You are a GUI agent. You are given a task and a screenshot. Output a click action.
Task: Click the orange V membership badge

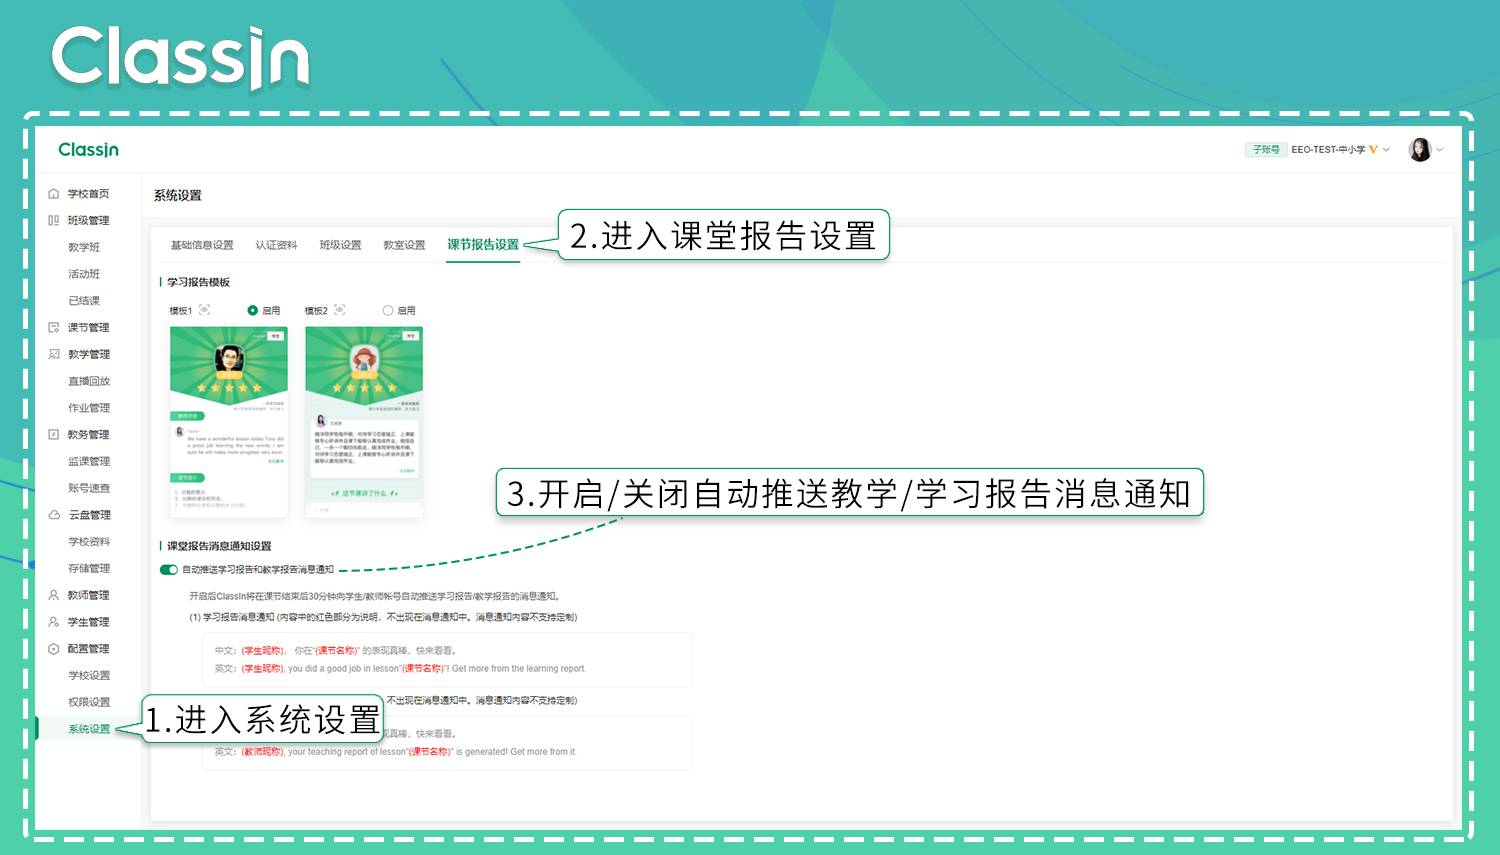pyautogui.click(x=1373, y=150)
